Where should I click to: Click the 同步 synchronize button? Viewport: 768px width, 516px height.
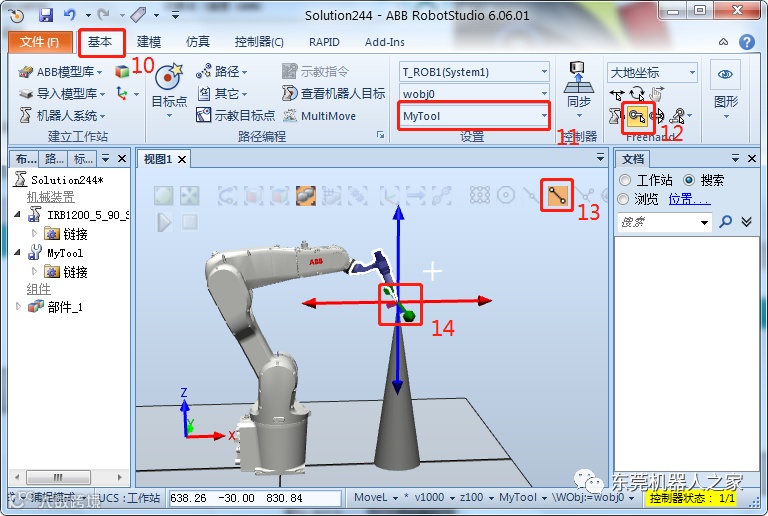[x=578, y=90]
